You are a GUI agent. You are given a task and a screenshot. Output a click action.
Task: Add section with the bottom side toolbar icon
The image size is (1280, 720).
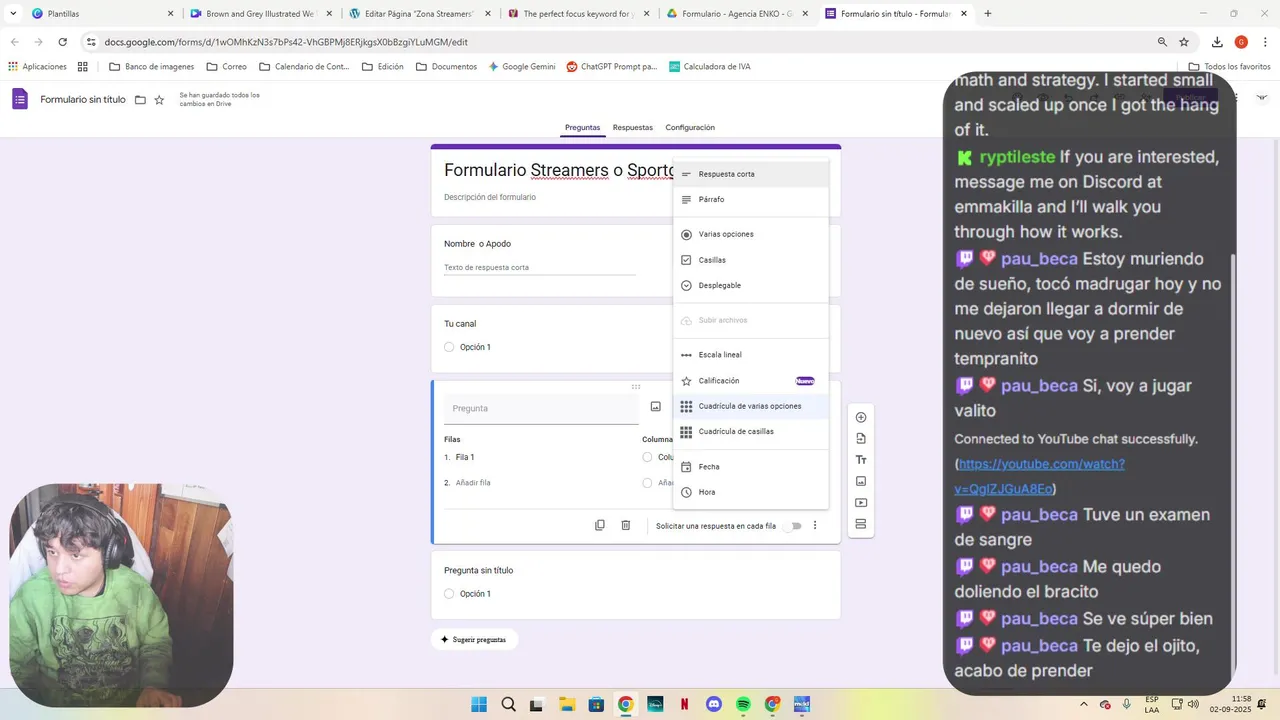click(x=861, y=524)
